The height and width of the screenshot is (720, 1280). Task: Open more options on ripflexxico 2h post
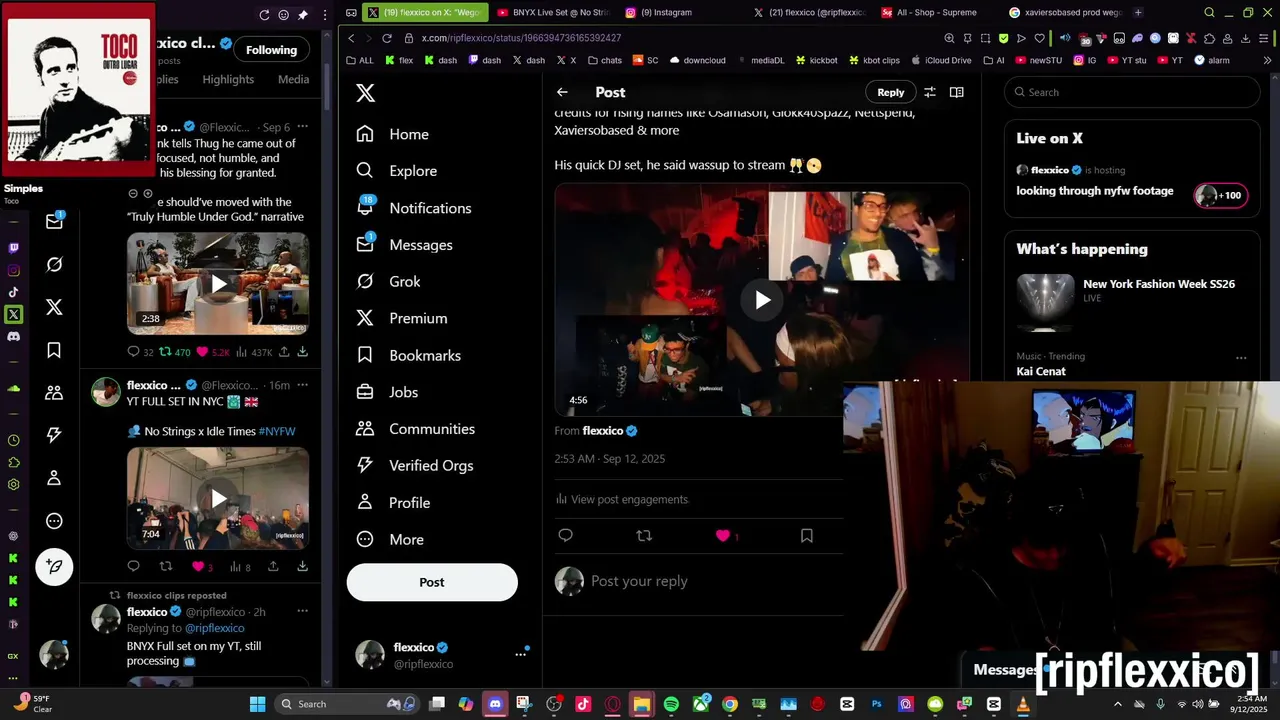tap(302, 611)
